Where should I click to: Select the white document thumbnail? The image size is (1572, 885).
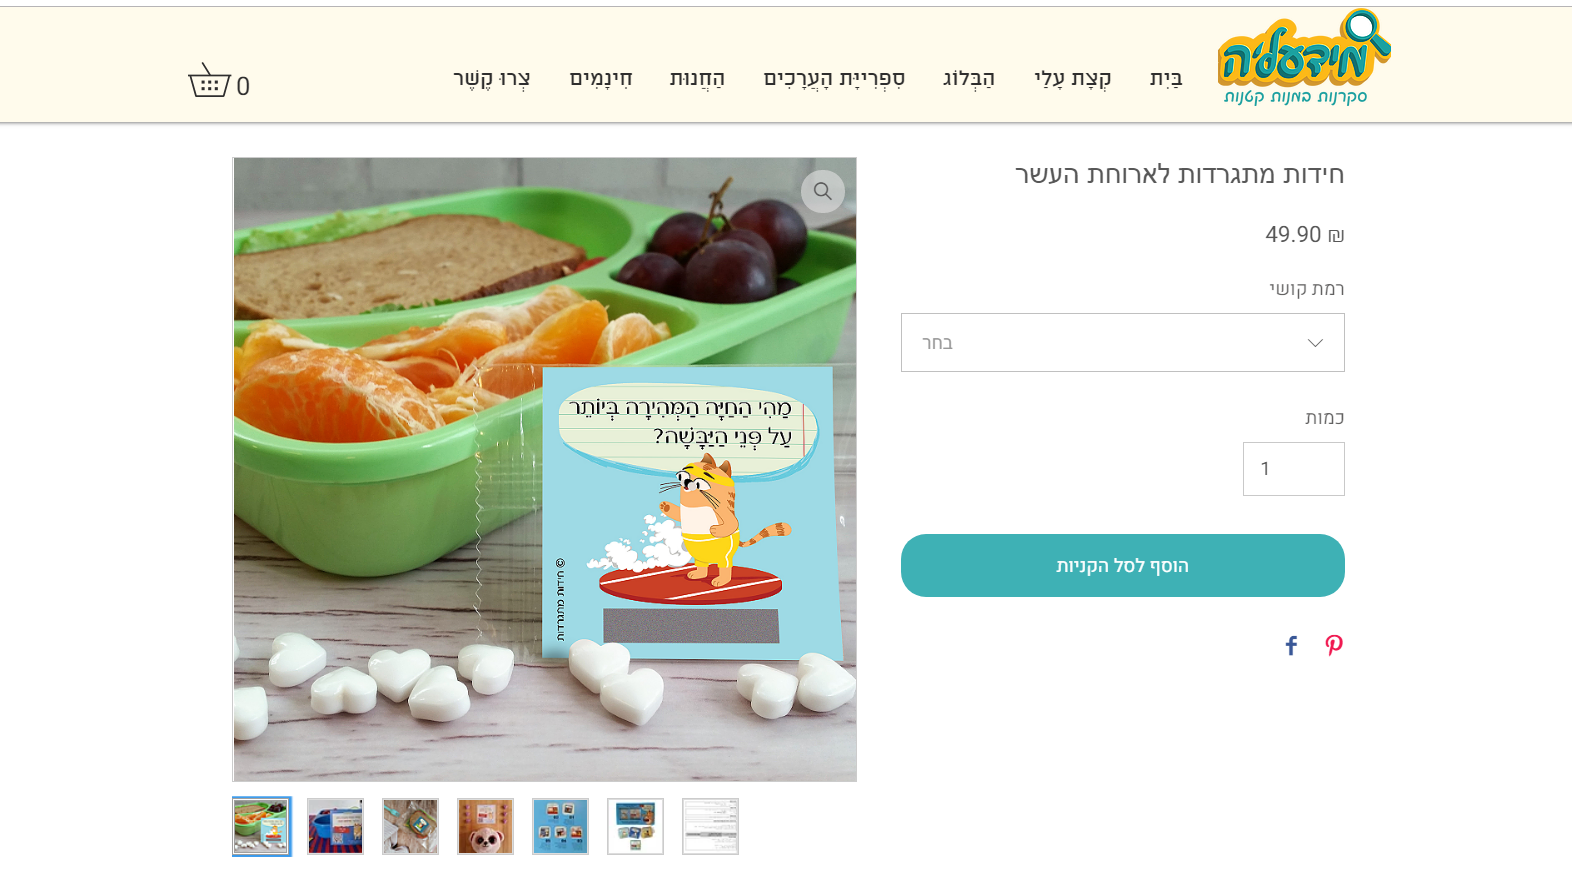click(710, 826)
